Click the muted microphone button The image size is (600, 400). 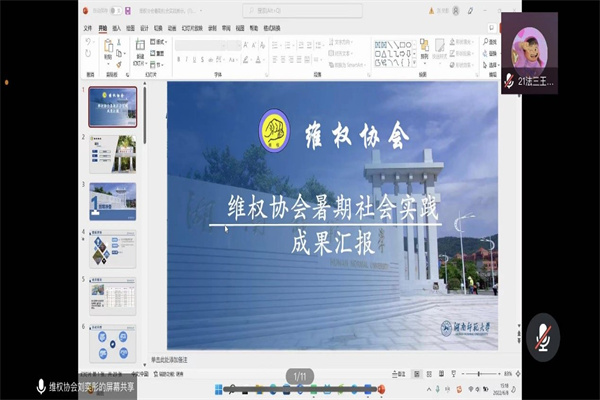(x=544, y=333)
